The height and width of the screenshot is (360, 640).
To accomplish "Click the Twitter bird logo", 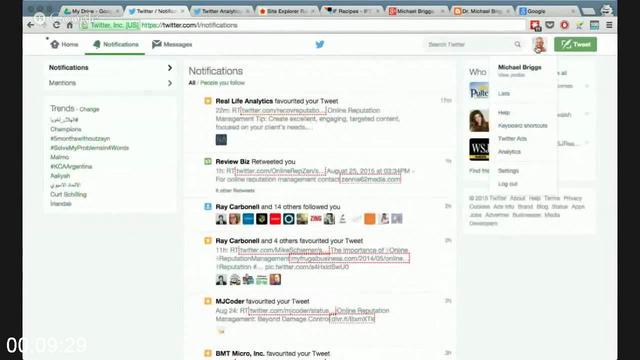I will [320, 44].
